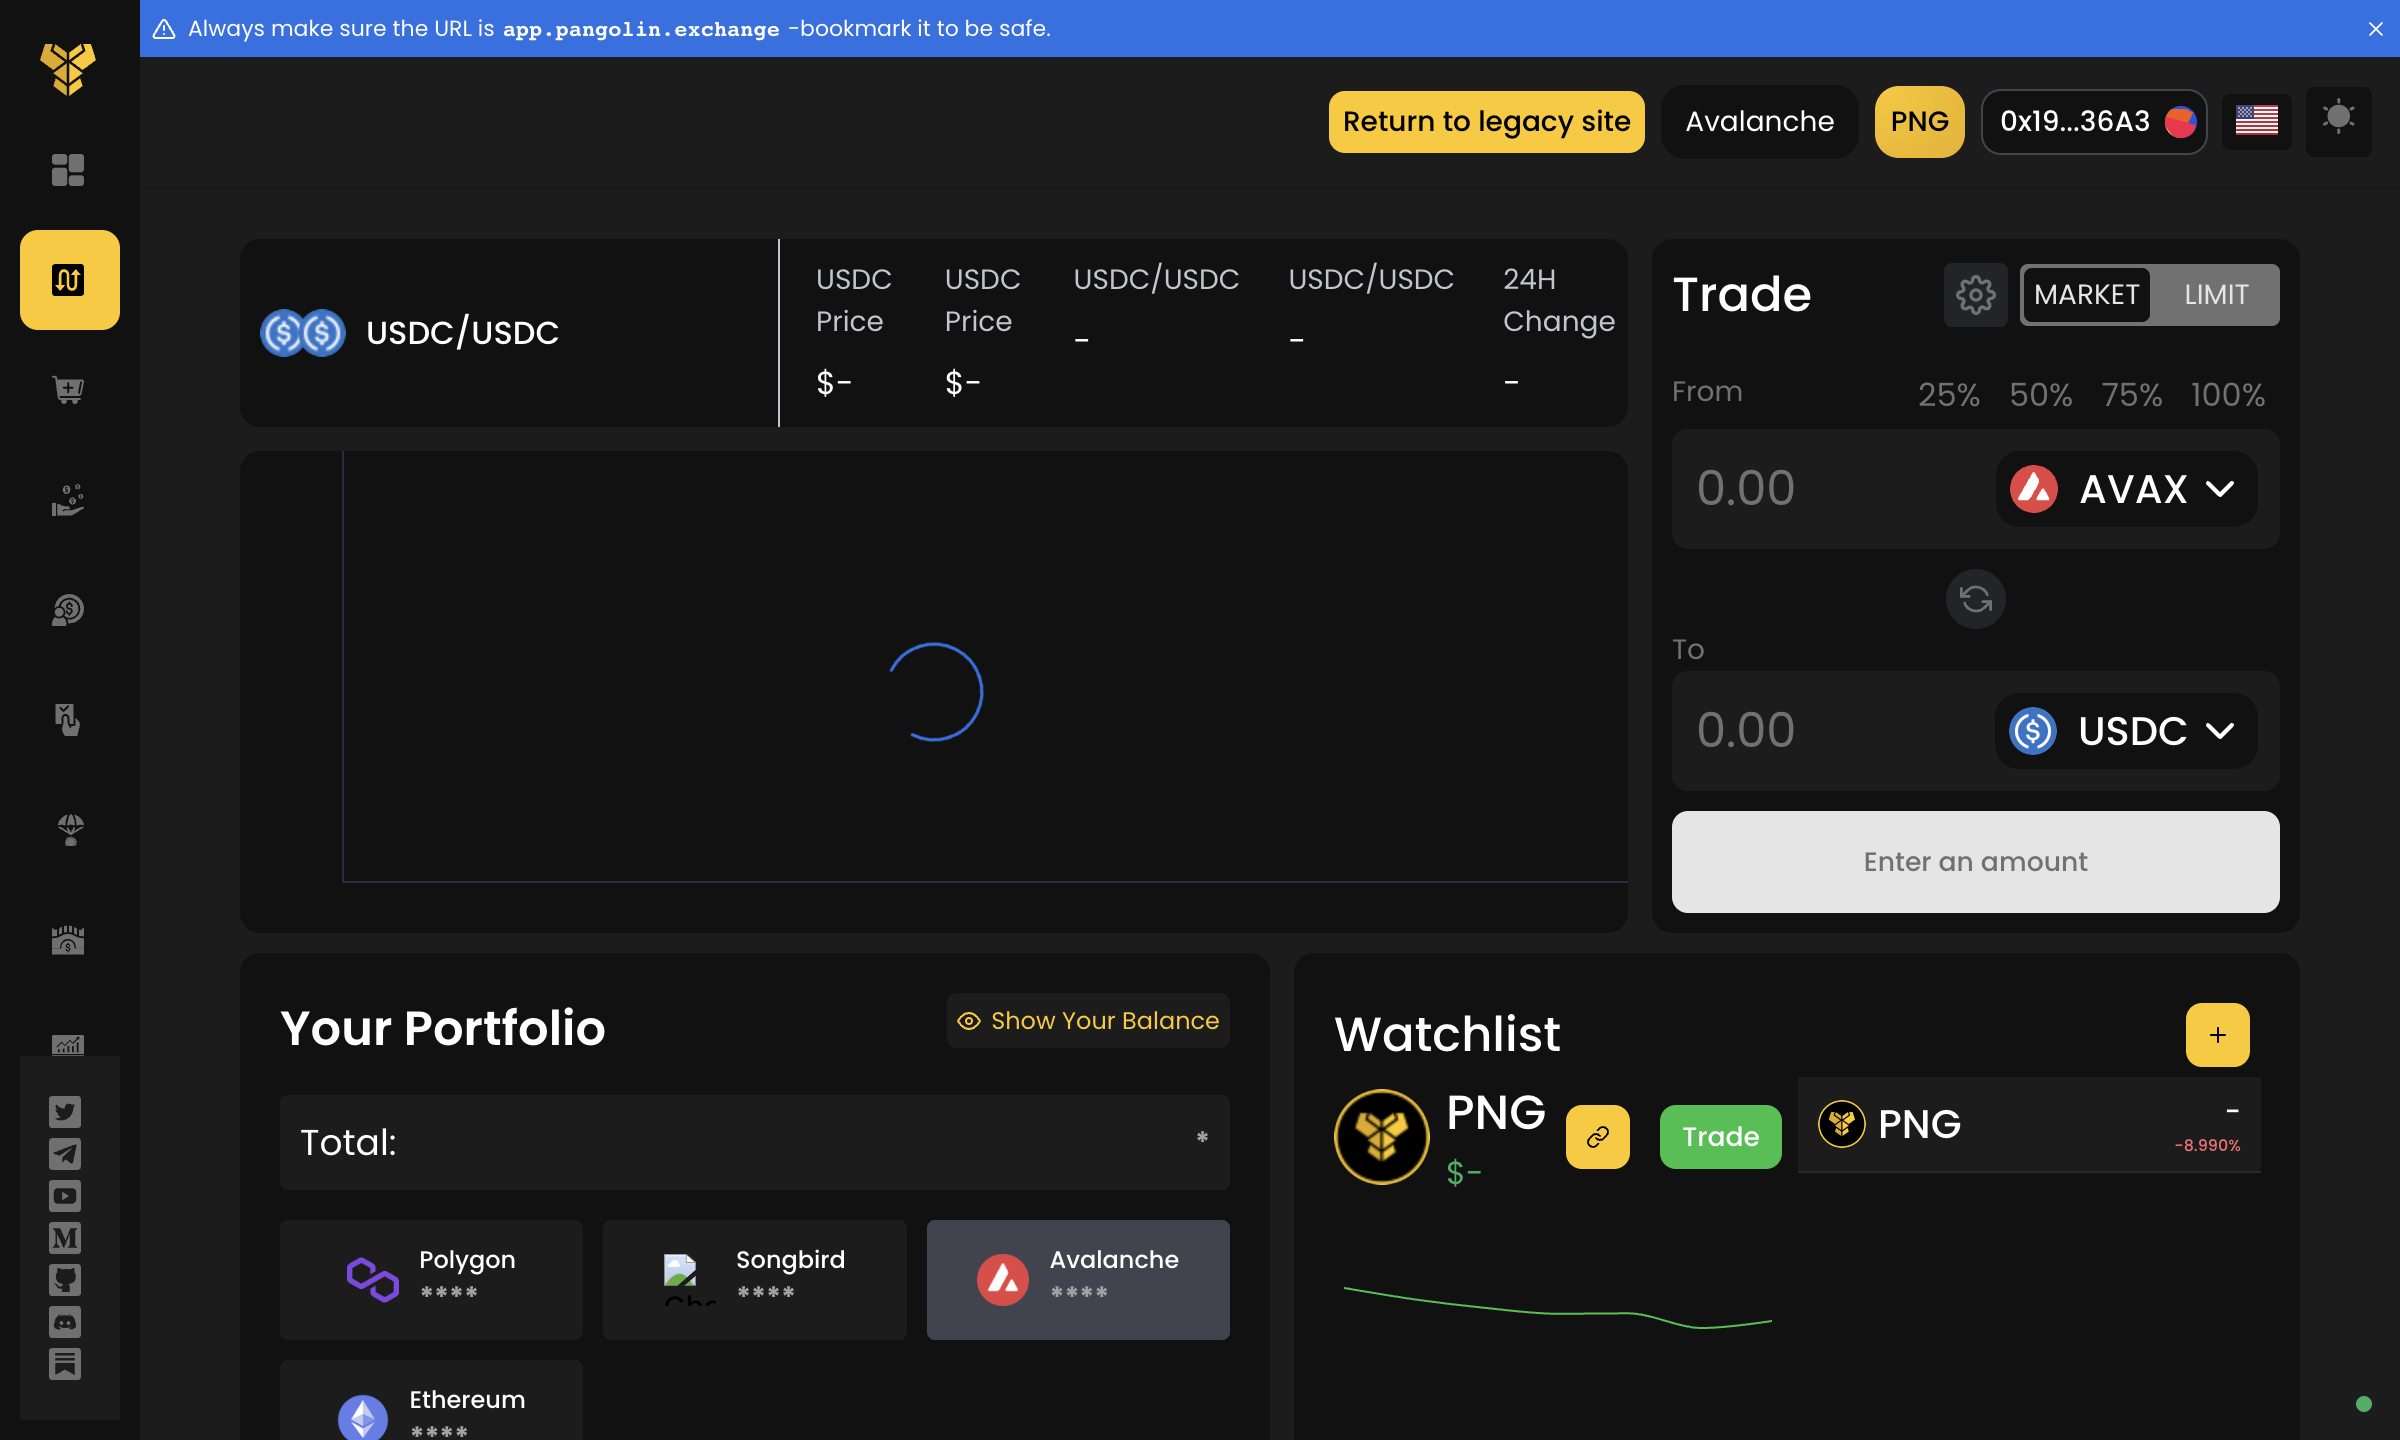Open the Telegram link in sidebar
Image resolution: width=2400 pixels, height=1440 pixels.
(x=65, y=1154)
